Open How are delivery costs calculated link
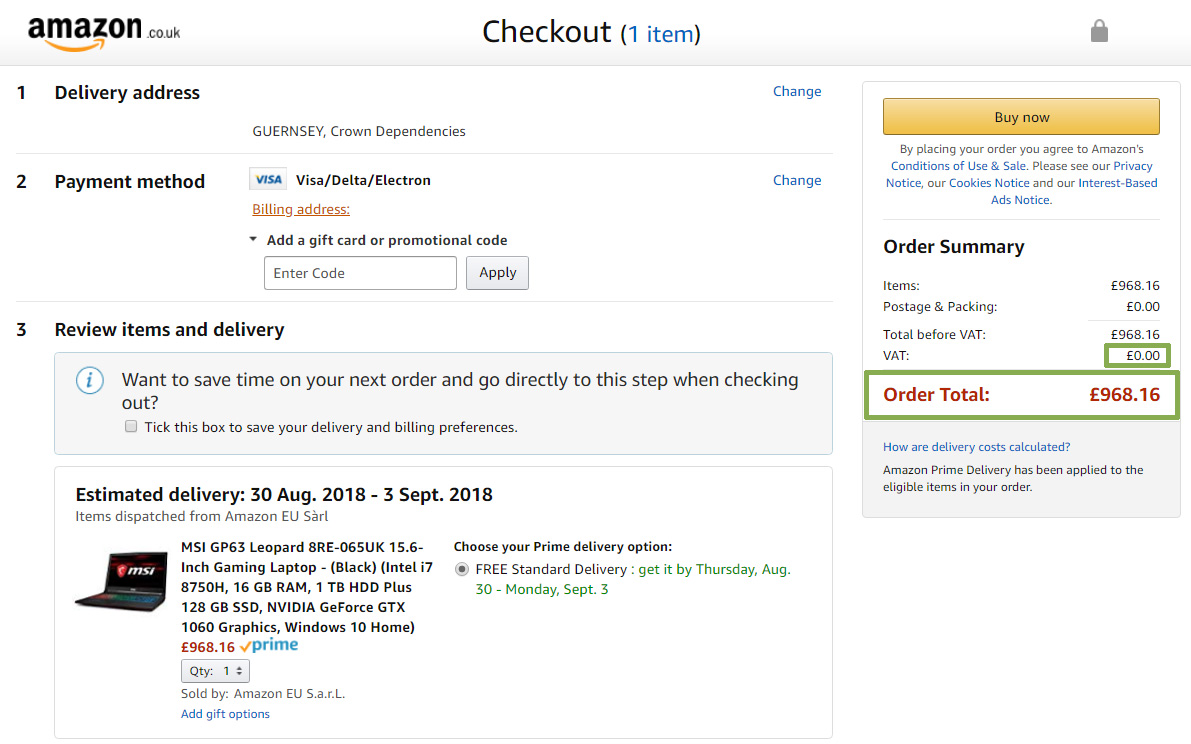The image size is (1191, 744). click(976, 447)
